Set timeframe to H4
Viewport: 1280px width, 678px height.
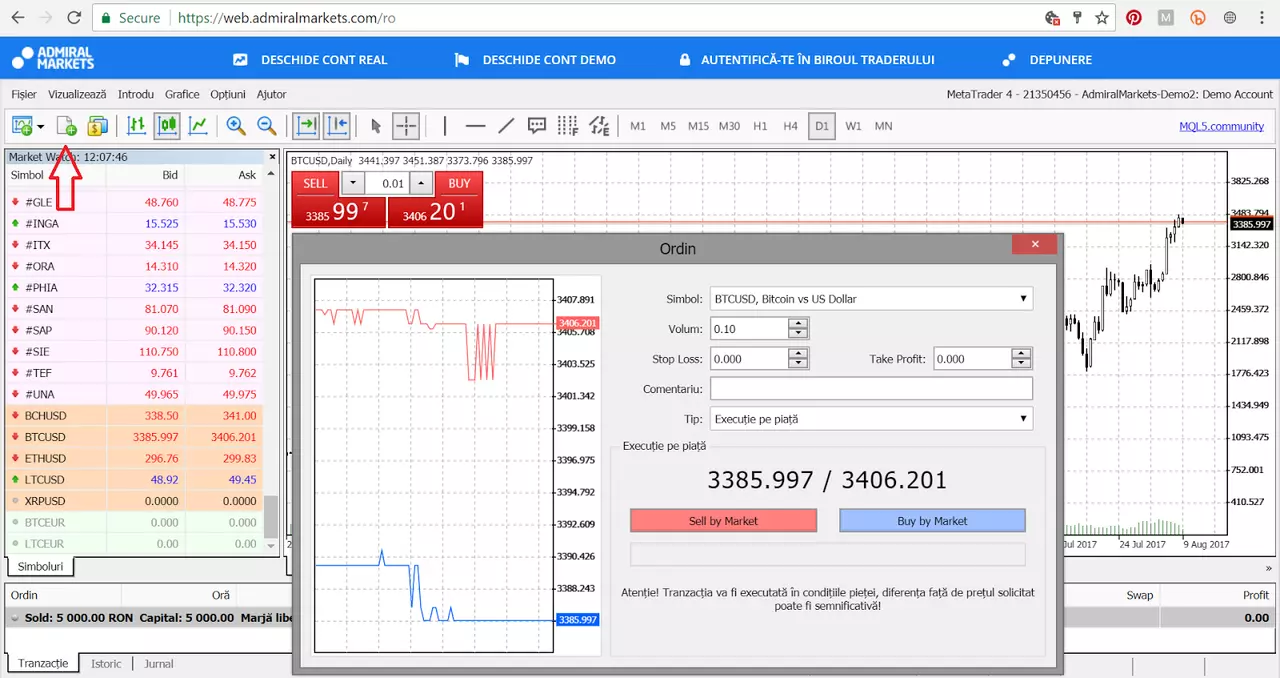tap(791, 126)
